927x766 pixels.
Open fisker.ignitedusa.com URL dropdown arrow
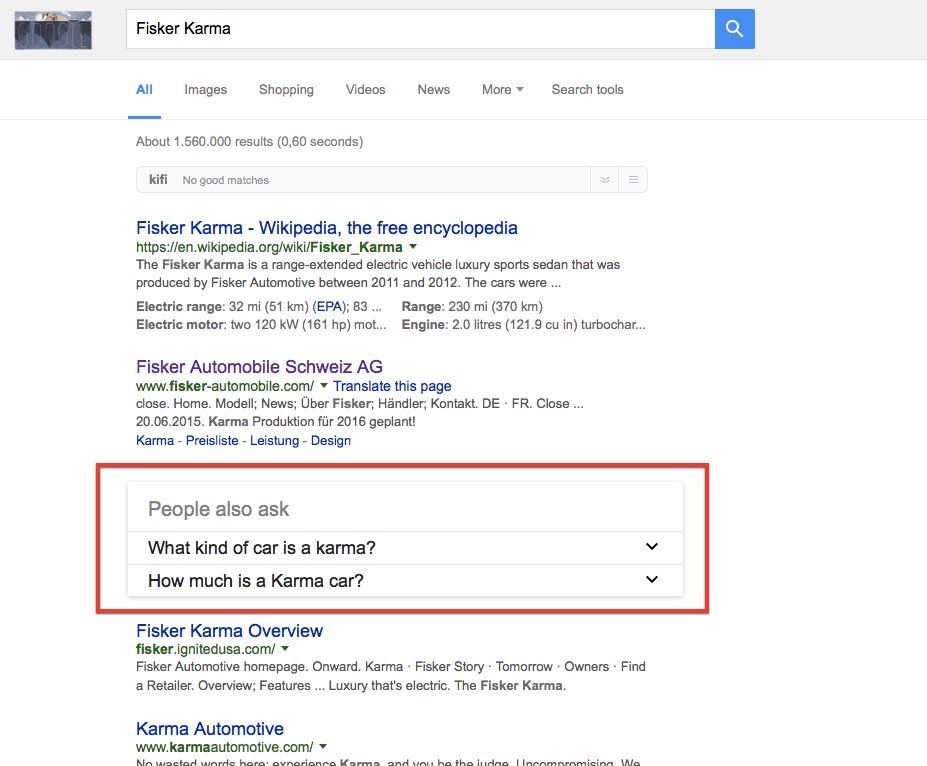click(x=285, y=649)
